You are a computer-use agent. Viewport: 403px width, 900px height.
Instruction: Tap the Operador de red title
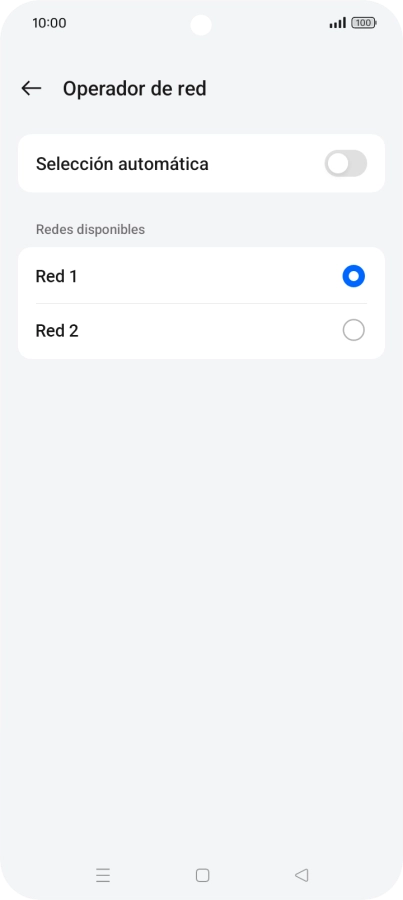click(134, 89)
